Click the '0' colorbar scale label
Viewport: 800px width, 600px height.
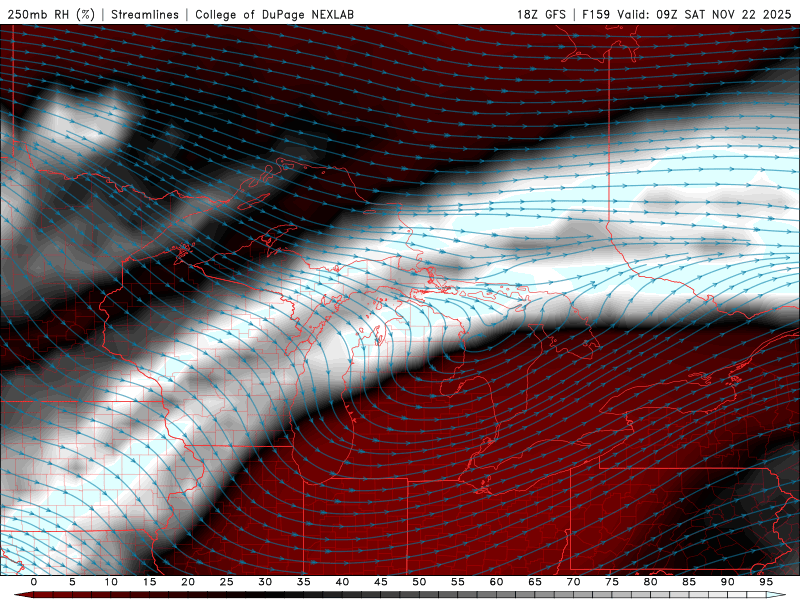pyautogui.click(x=34, y=582)
